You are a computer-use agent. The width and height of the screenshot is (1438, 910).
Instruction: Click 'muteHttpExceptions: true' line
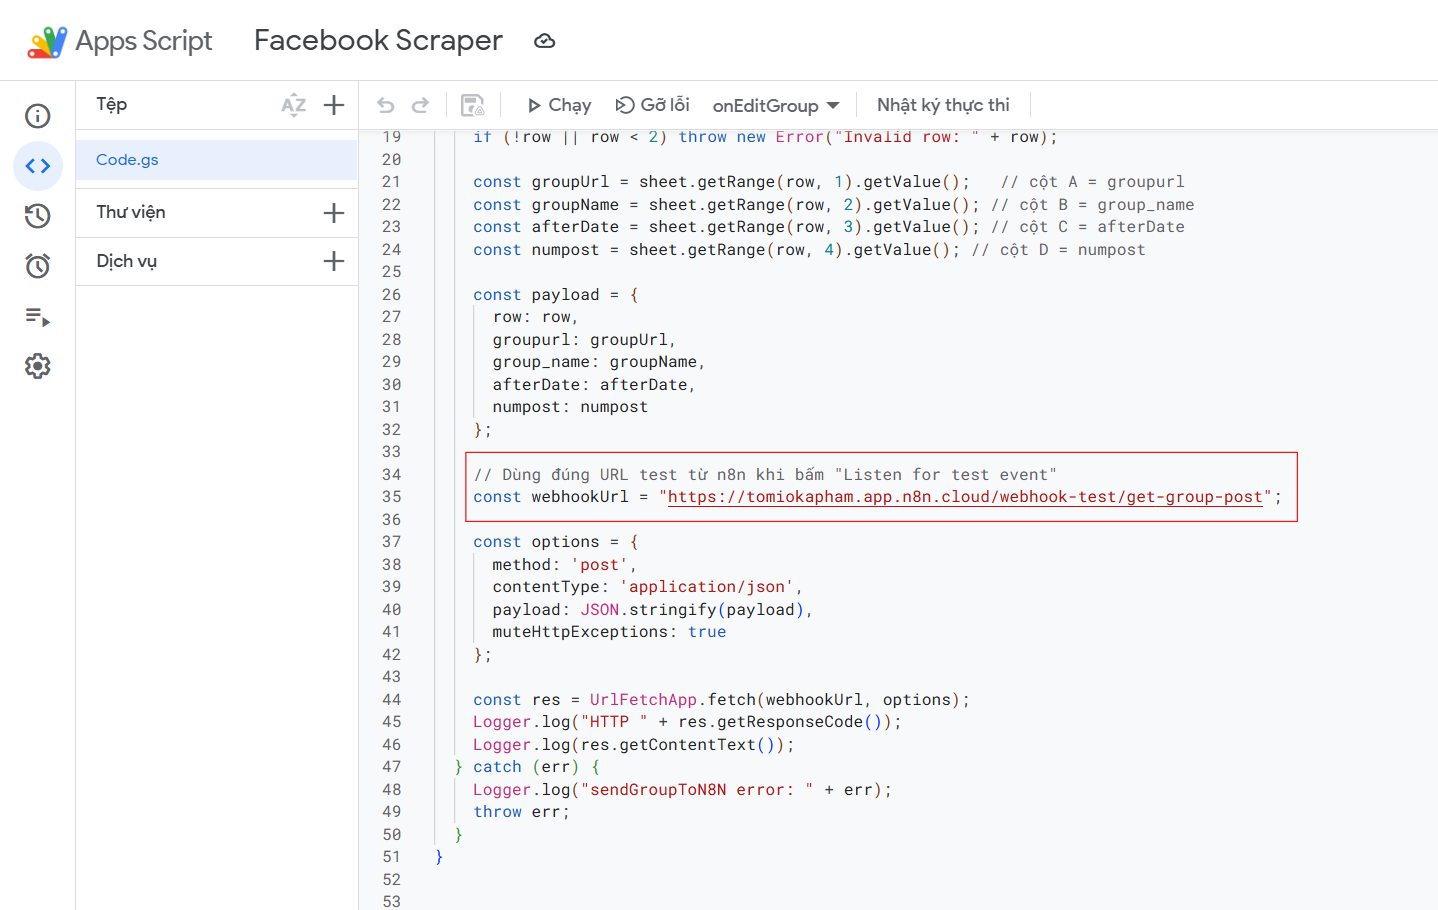(609, 632)
